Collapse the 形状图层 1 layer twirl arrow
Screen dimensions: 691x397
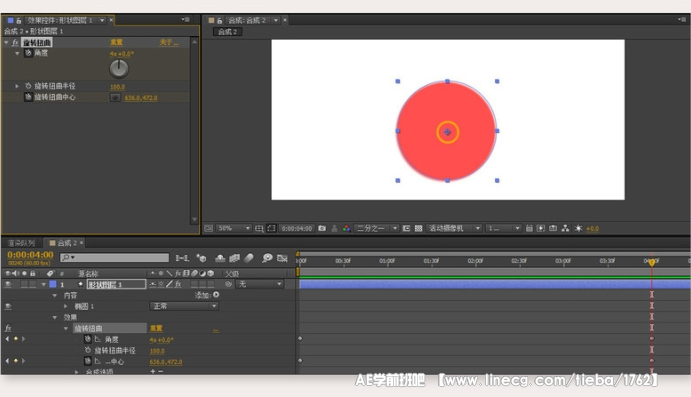tap(43, 285)
